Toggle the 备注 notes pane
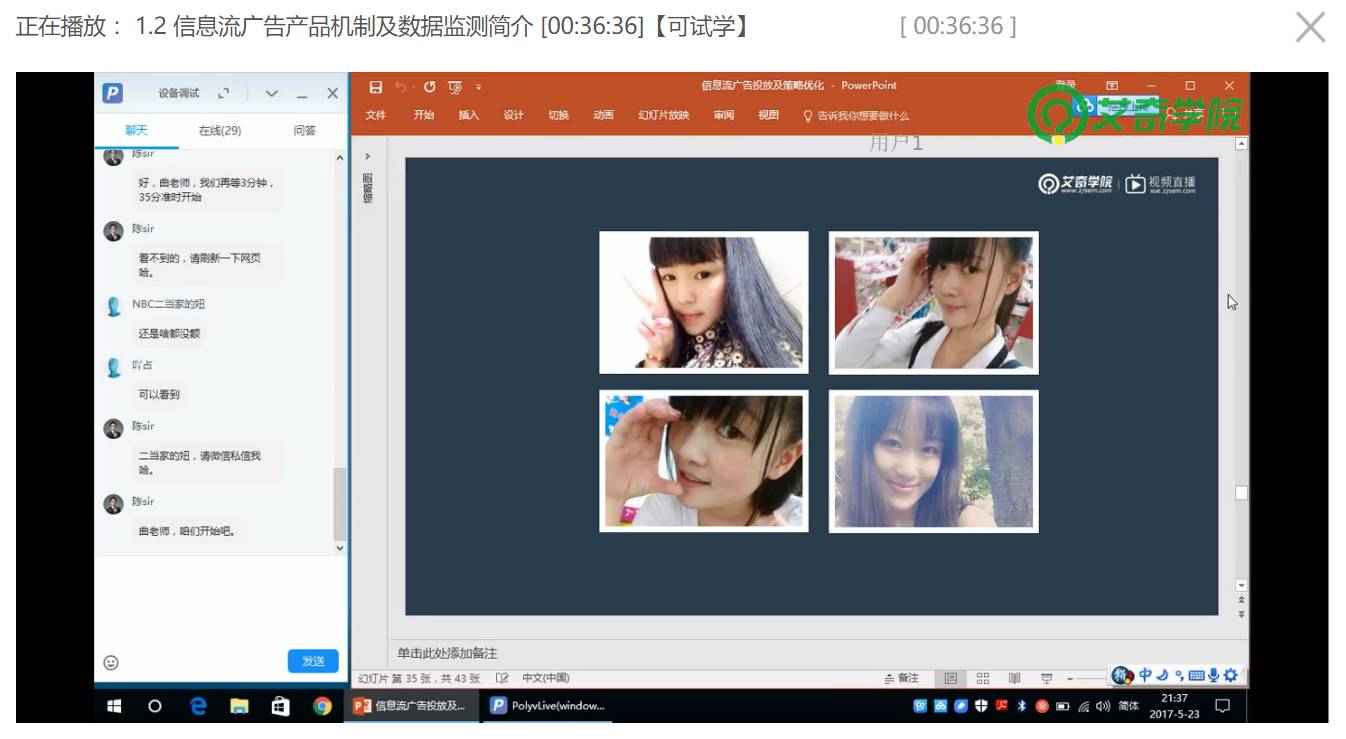This screenshot has width=1346, height=739. click(901, 678)
